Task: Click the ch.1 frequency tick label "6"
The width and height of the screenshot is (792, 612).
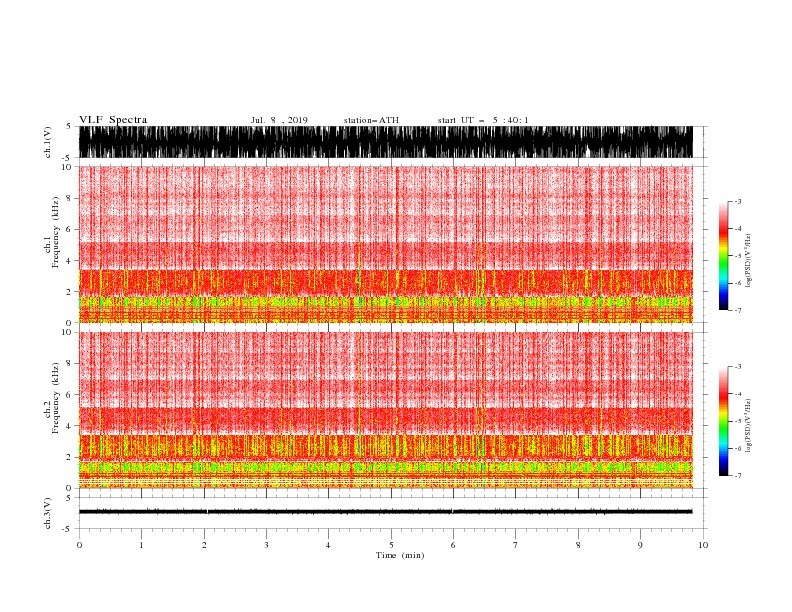Action: (70, 230)
